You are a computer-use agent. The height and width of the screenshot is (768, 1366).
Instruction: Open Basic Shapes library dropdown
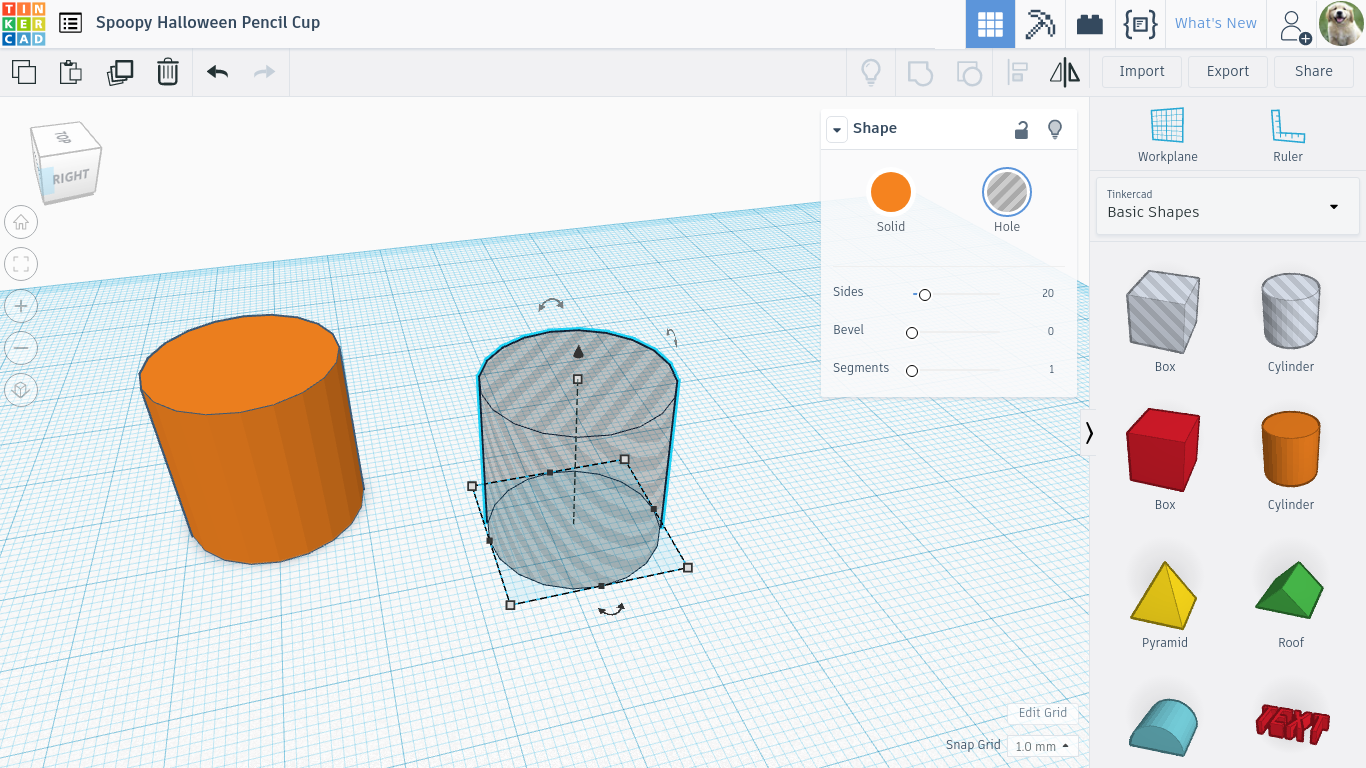coord(1227,206)
